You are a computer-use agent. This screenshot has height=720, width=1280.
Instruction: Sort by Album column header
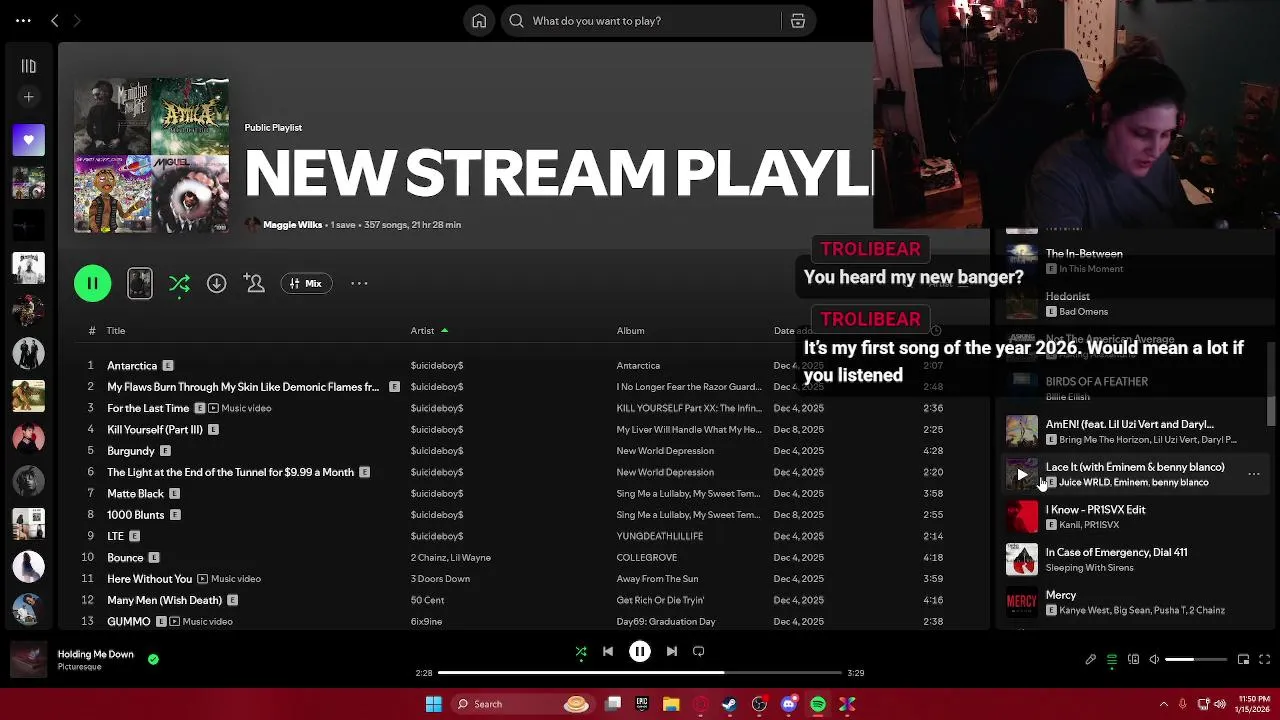[630, 330]
